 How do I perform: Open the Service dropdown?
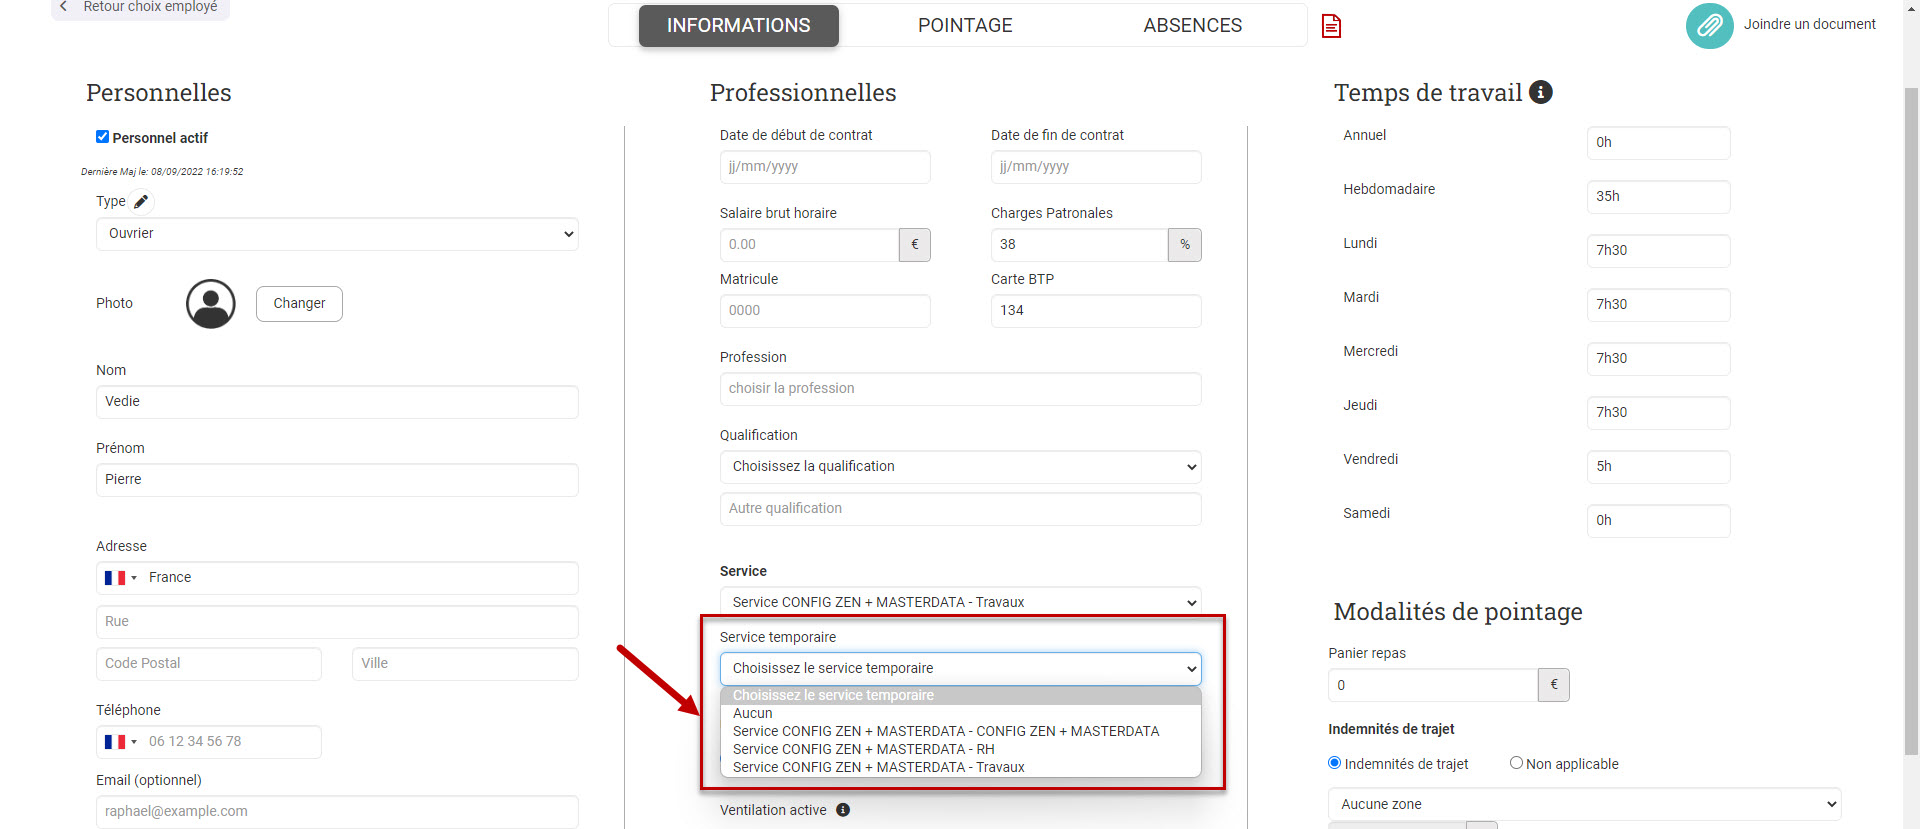(x=960, y=602)
